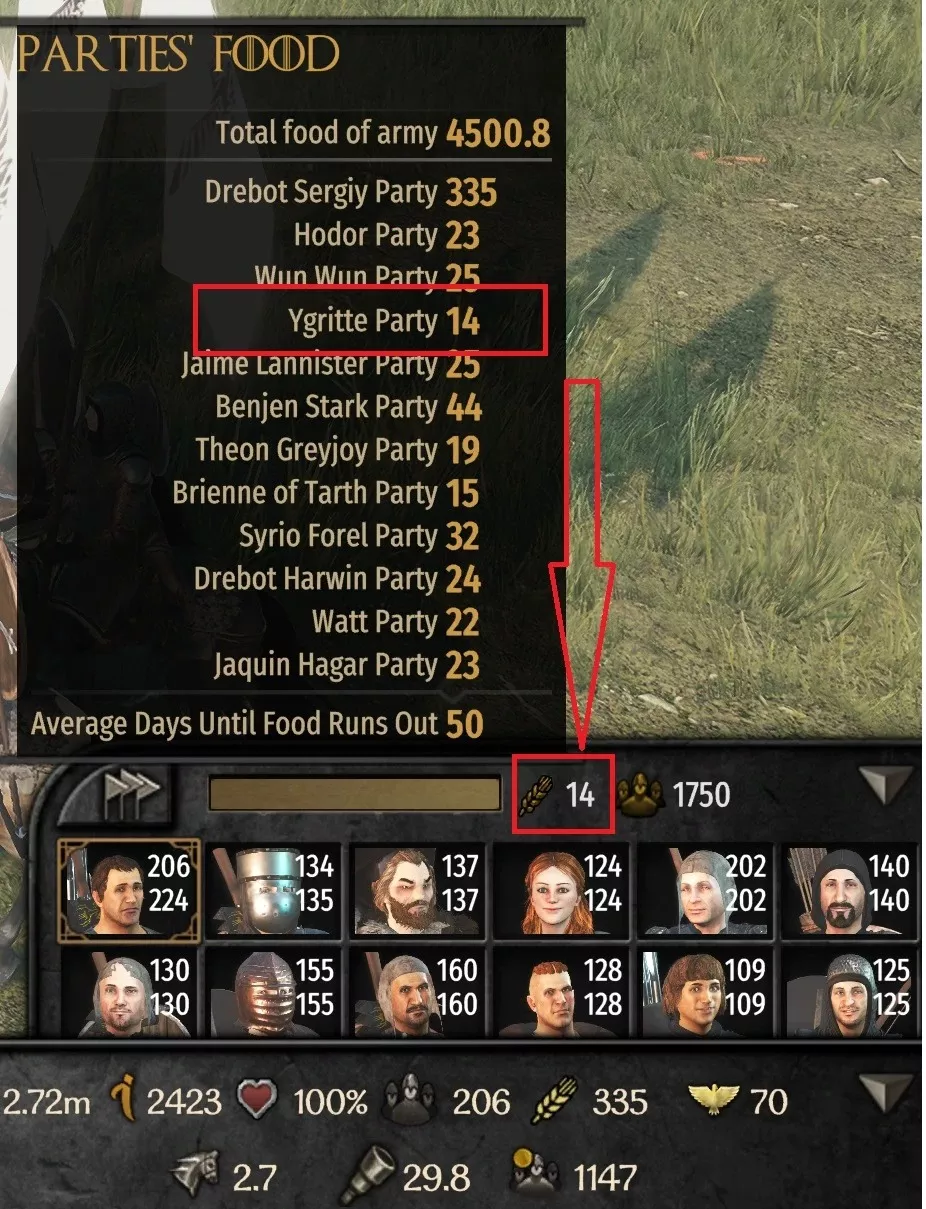The height and width of the screenshot is (1209, 926).
Task: Click the army troop count icon 1750
Action: [642, 795]
